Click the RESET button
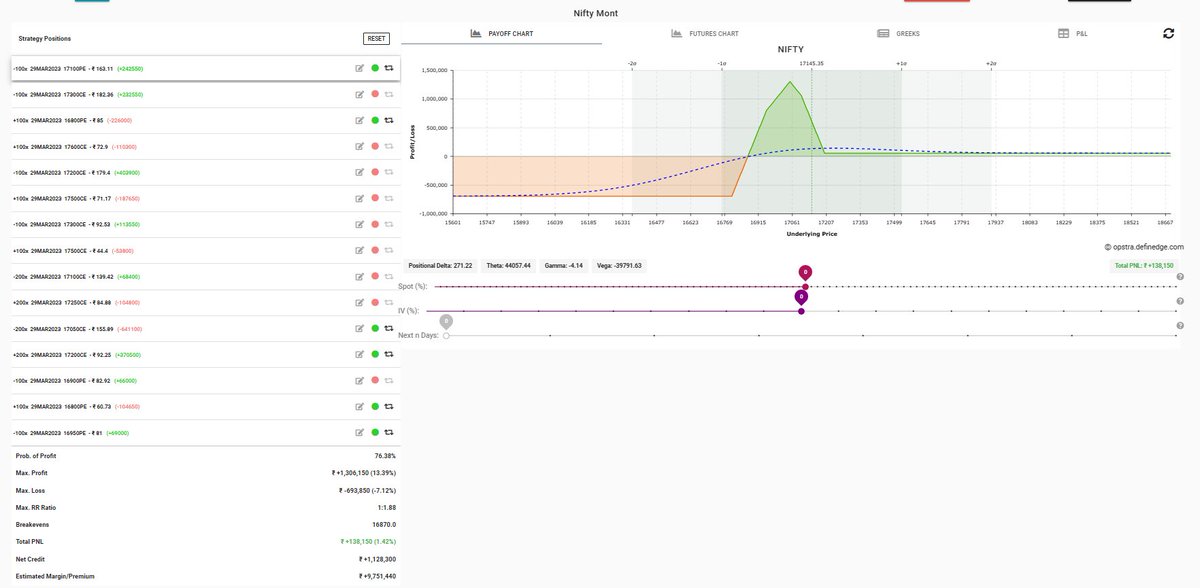Screen dimensions: 1200x588 click(376, 38)
